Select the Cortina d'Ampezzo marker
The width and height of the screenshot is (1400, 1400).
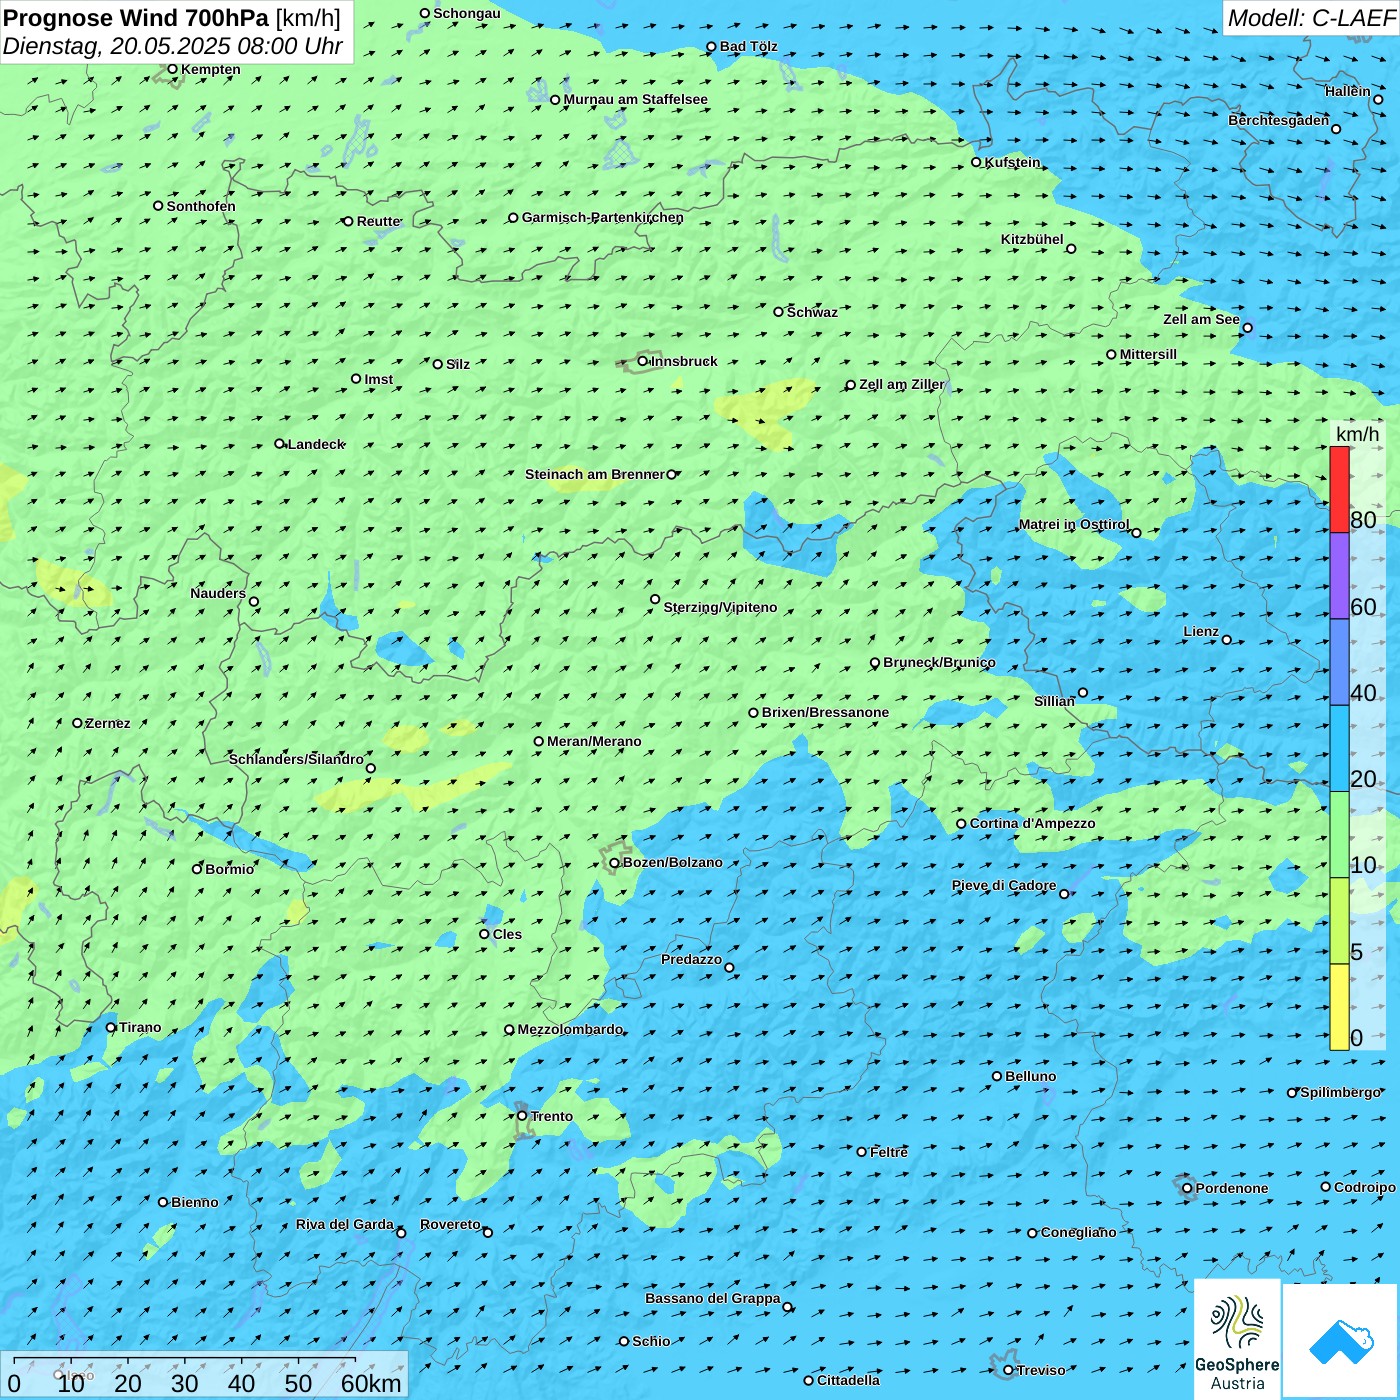click(x=961, y=824)
